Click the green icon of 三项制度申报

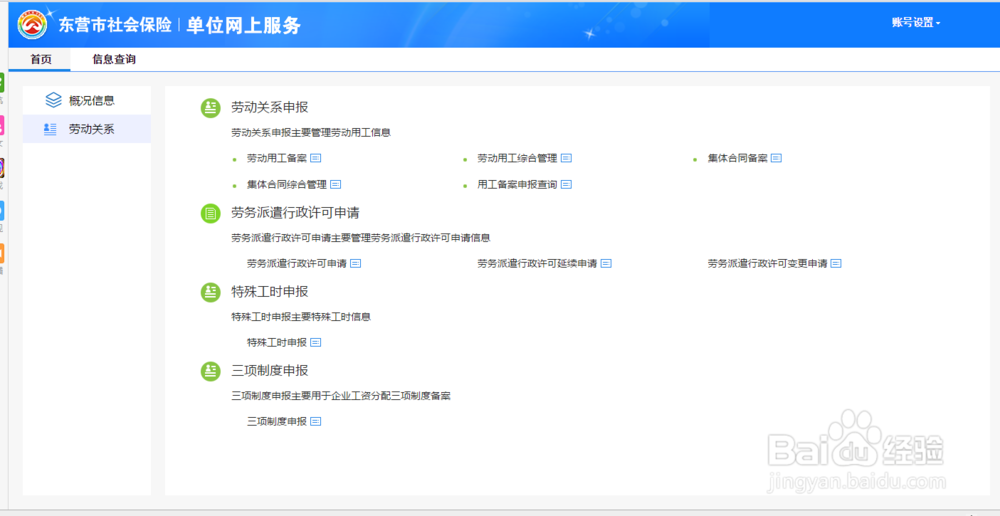[210, 371]
